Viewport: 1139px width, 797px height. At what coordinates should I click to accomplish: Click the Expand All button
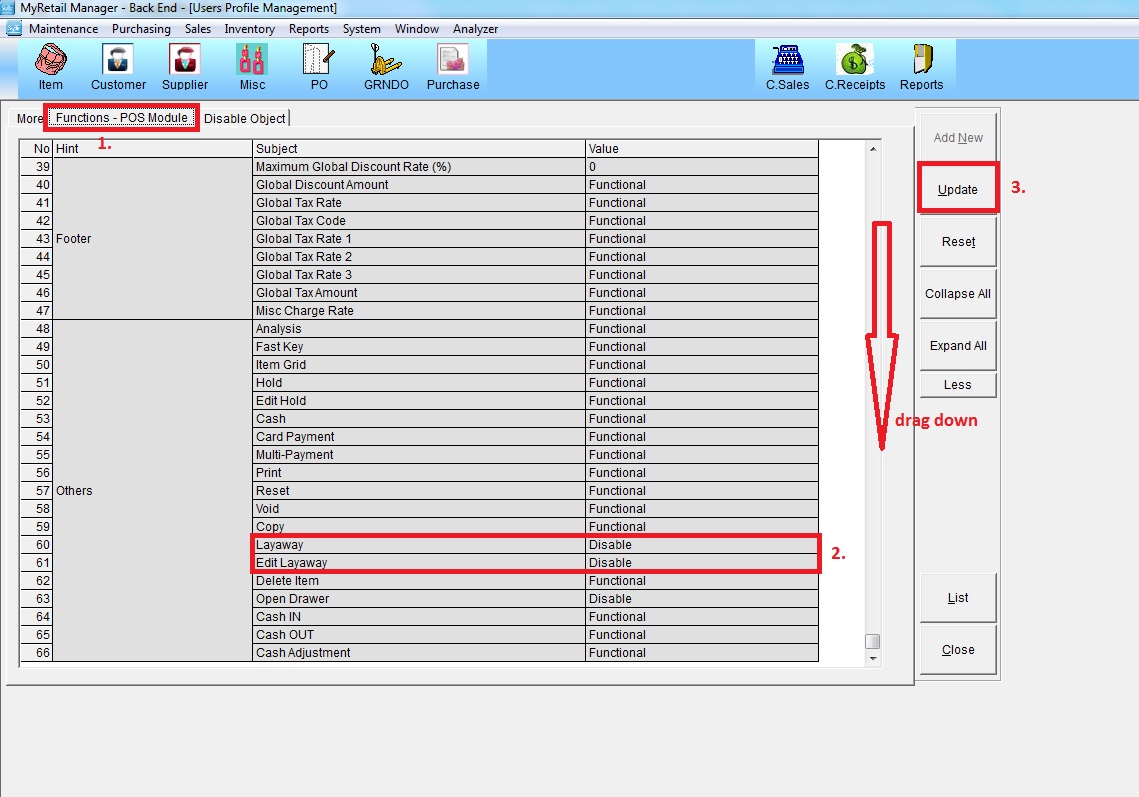pos(958,346)
